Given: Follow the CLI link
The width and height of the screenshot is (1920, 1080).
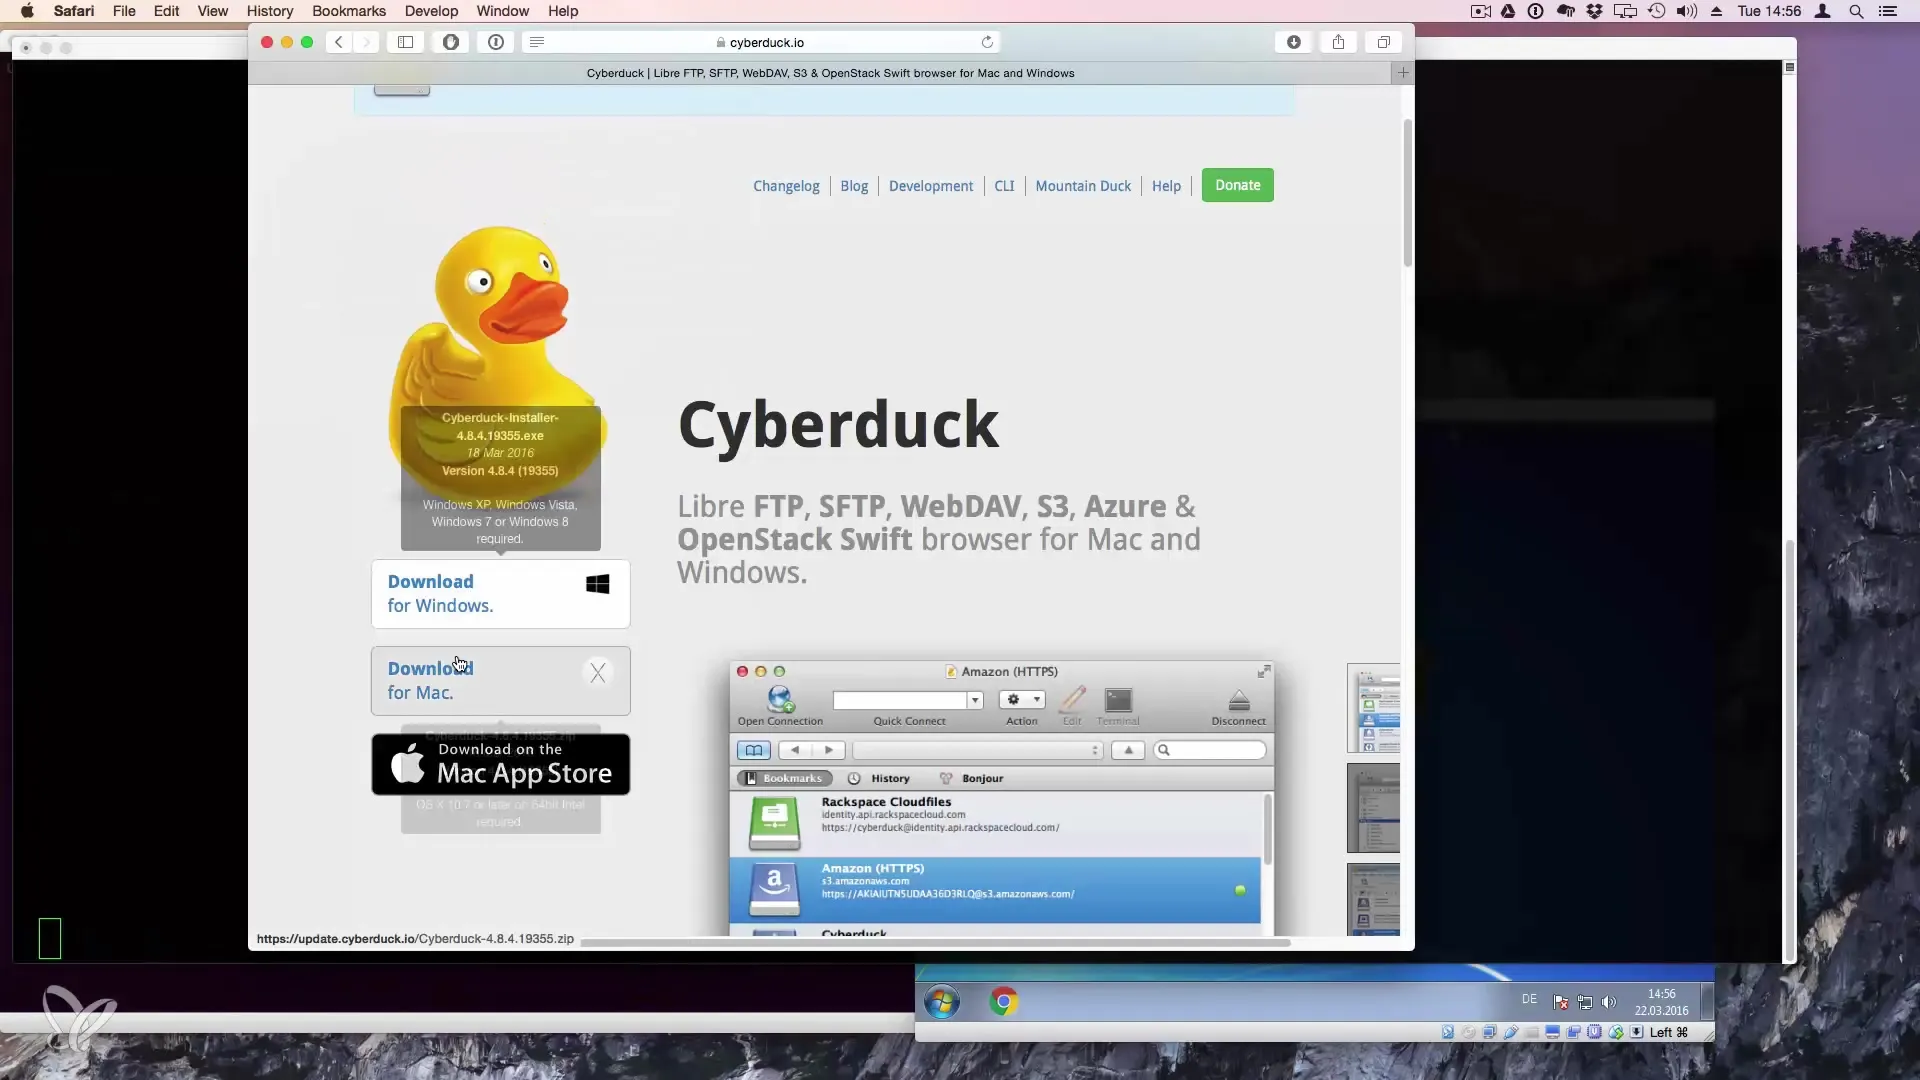Looking at the screenshot, I should (x=1004, y=186).
